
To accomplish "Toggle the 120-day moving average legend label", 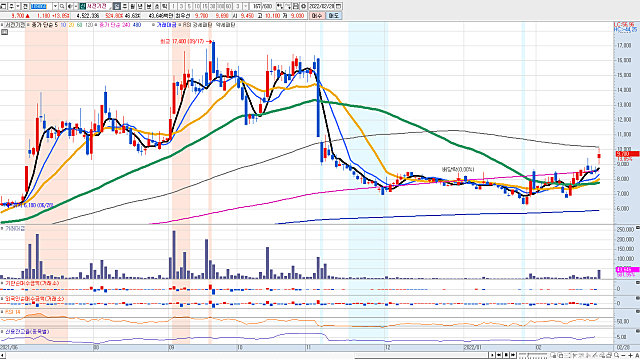I will pos(89,25).
